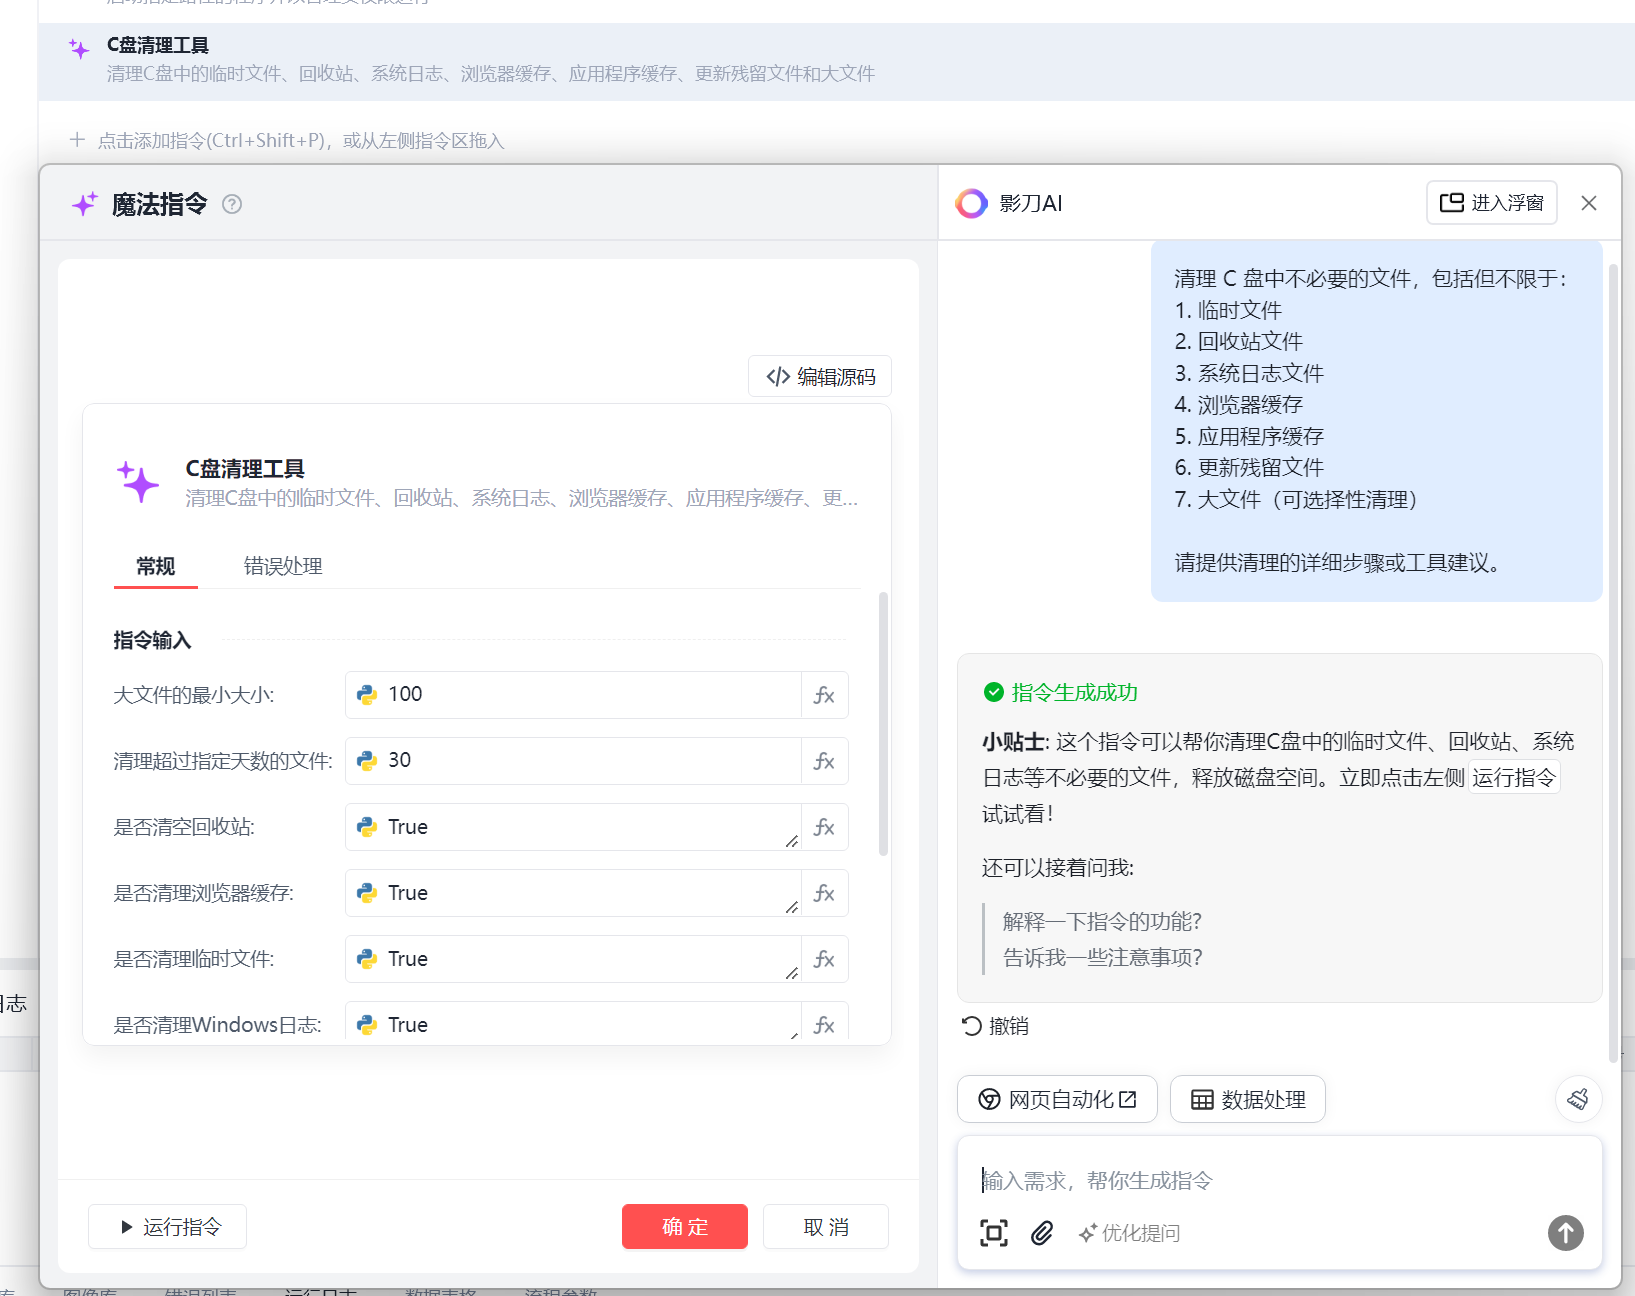1635x1296 pixels.
Task: Click the 是否清理Windows日志 True field
Action: click(573, 1023)
